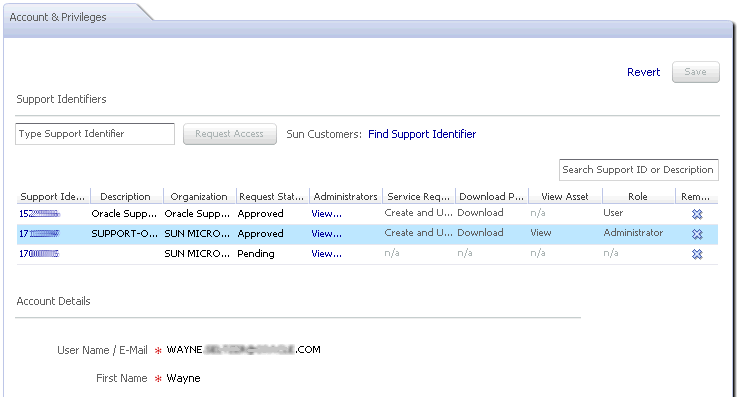This screenshot has height=397, width=737.
Task: Sort by Role column header
Action: pos(638,196)
